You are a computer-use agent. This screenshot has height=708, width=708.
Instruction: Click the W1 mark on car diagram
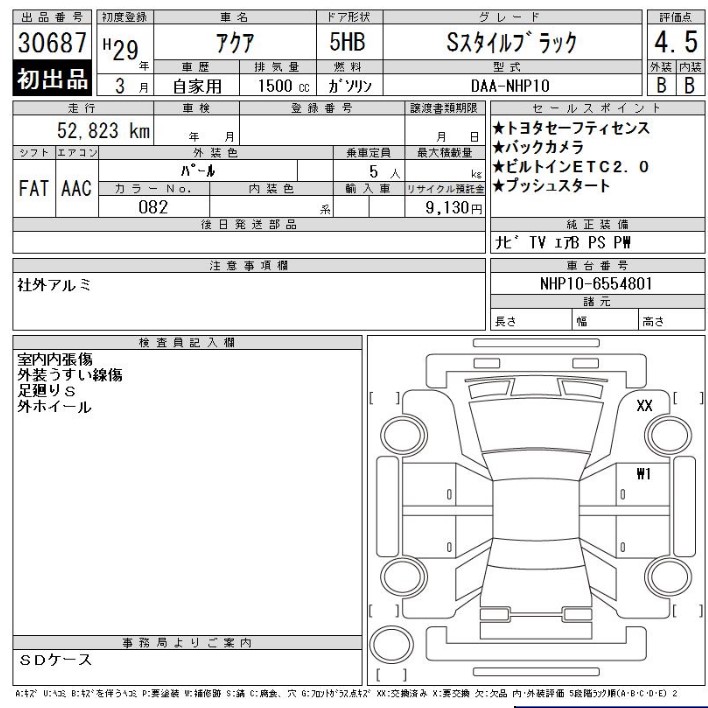click(x=643, y=473)
